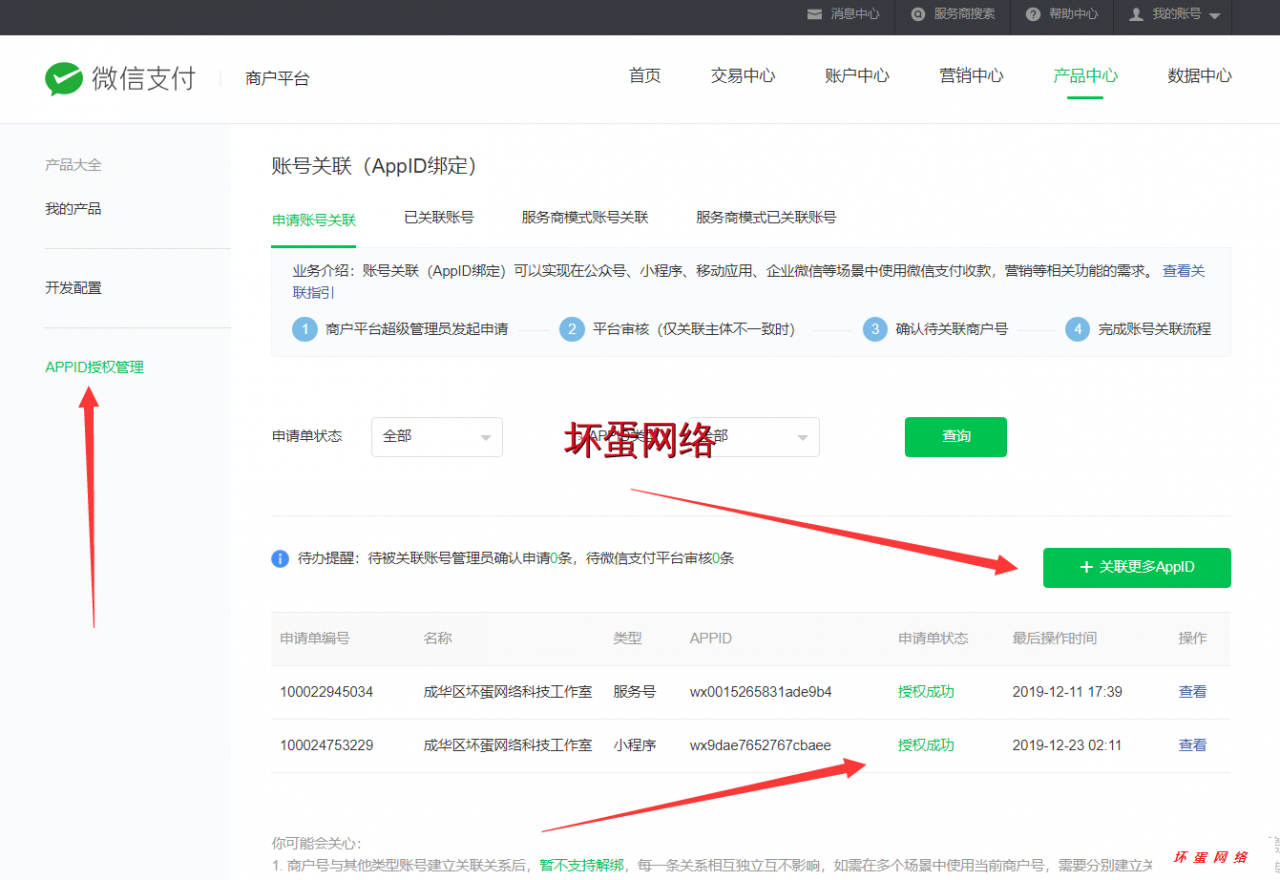Click the 微信支付 green logo
Screen dimensions: 1280x880
coord(63,78)
